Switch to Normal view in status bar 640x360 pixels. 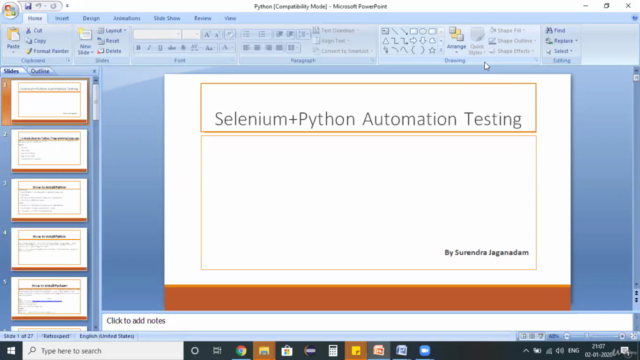coord(523,336)
